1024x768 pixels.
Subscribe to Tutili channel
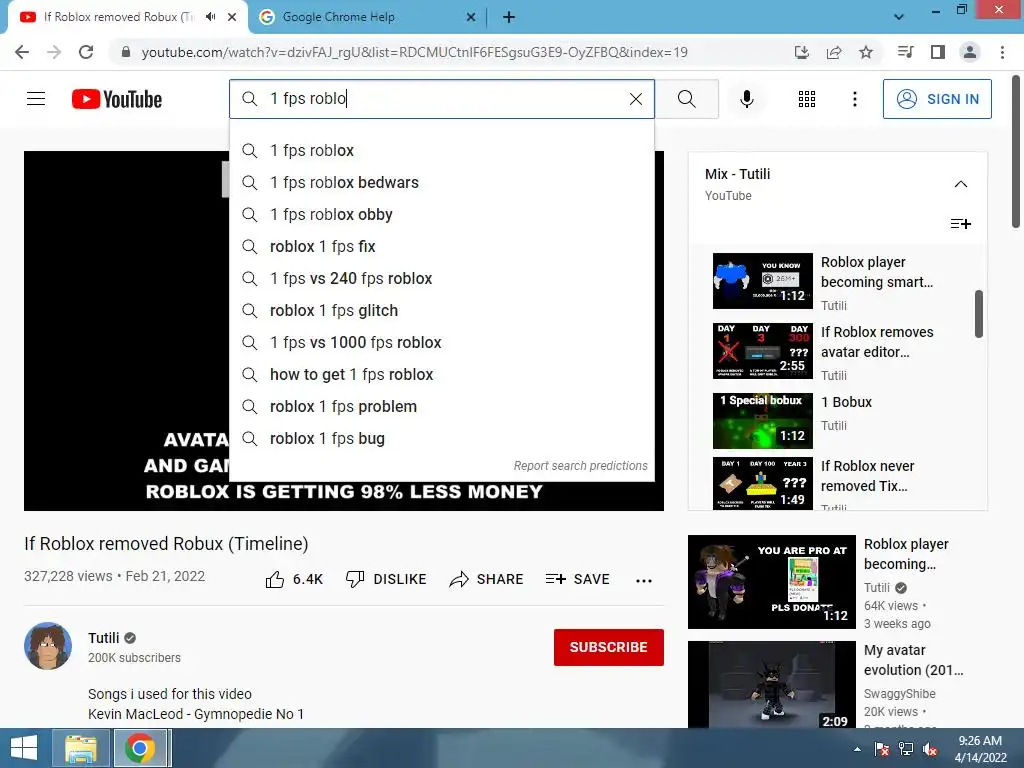(x=609, y=647)
